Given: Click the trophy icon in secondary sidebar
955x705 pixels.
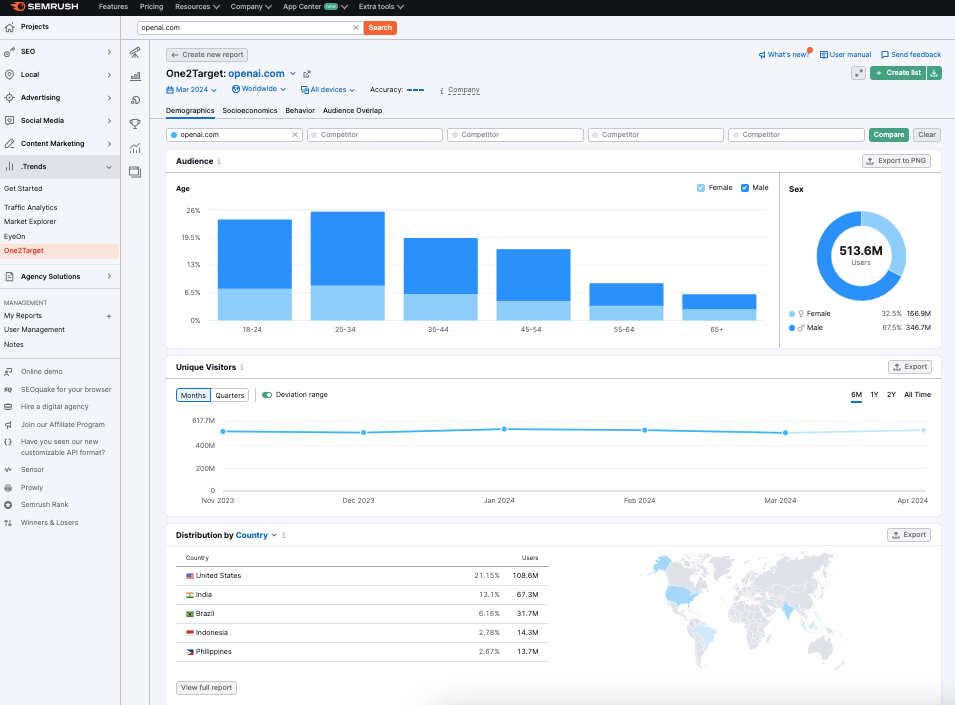Looking at the screenshot, I should coord(135,124).
